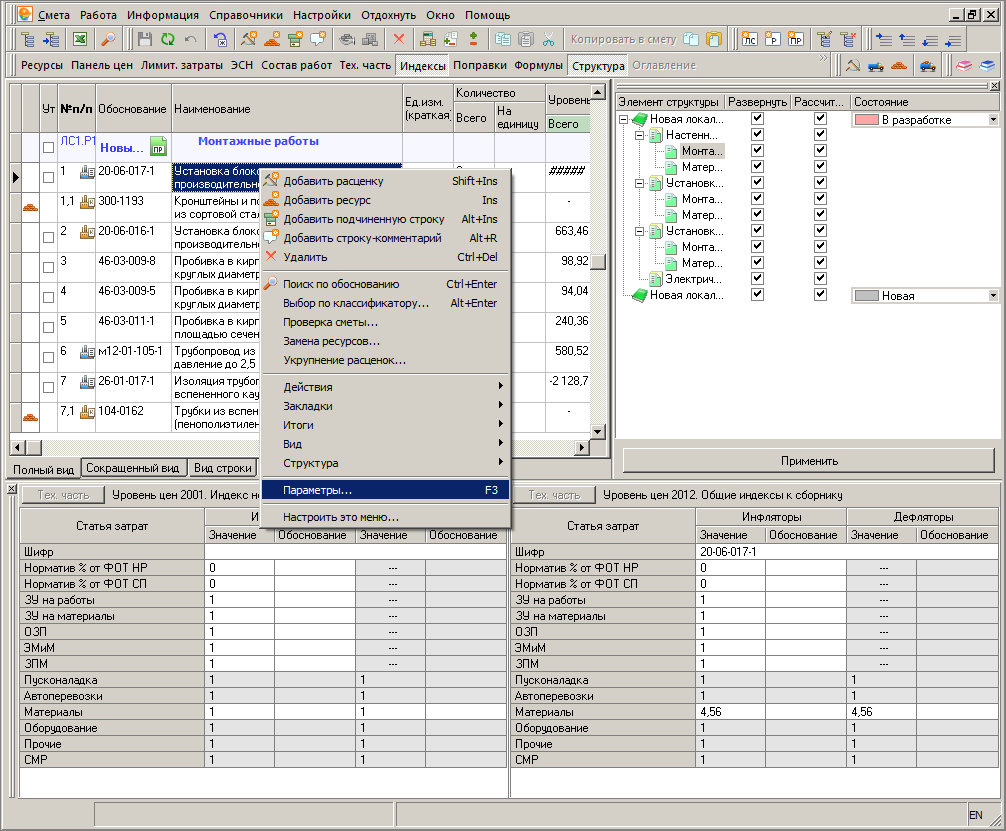This screenshot has width=1006, height=831.
Task: Open the 'Новая' state dropdown
Action: pos(993,295)
